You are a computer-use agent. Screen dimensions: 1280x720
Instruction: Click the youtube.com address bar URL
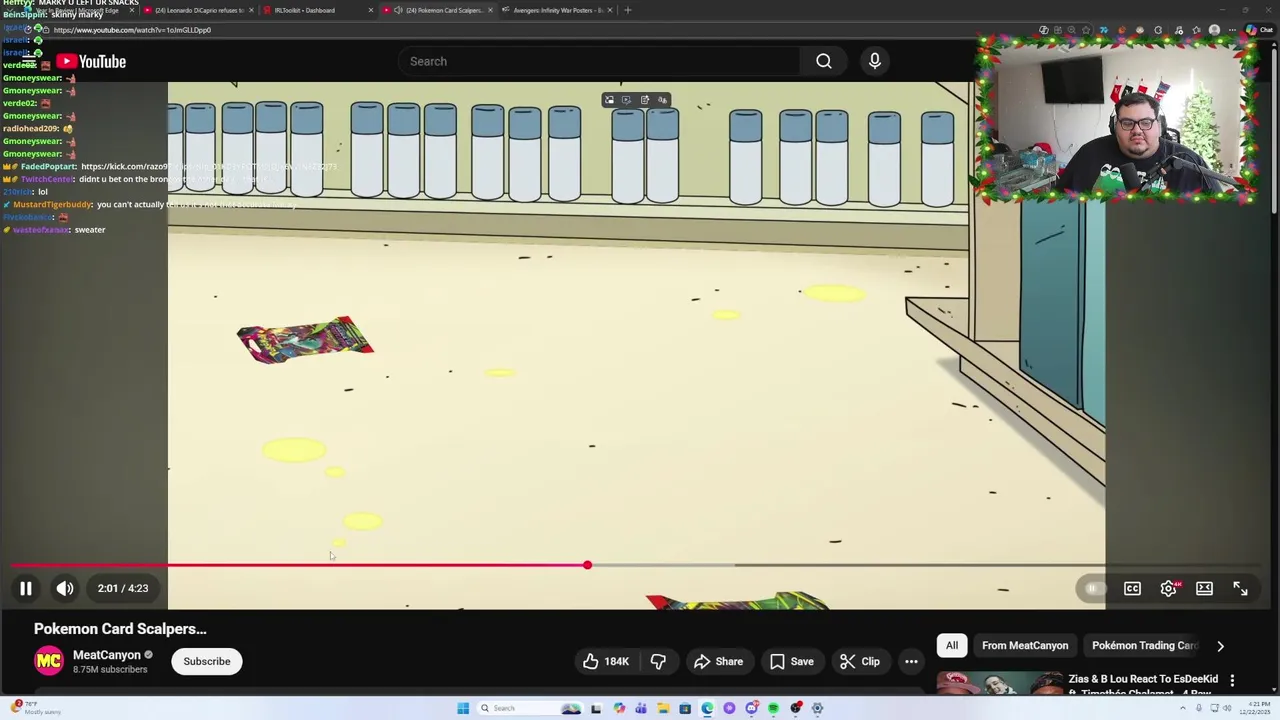pyautogui.click(x=132, y=30)
